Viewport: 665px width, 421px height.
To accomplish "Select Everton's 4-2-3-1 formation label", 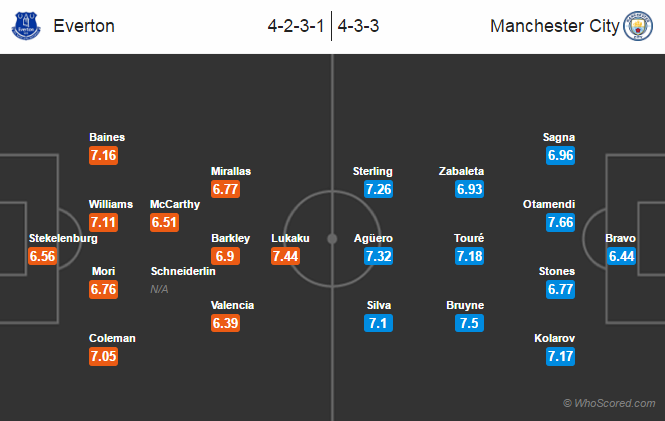I will (297, 26).
